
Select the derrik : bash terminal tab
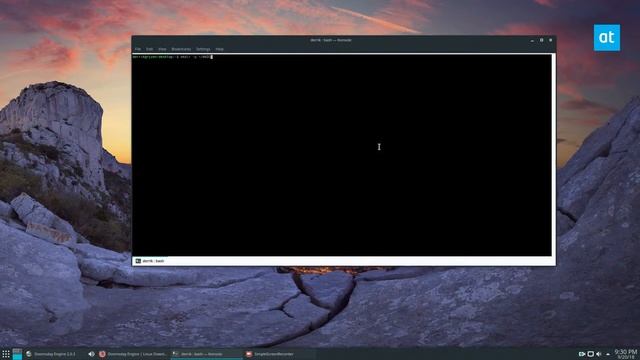coord(150,261)
